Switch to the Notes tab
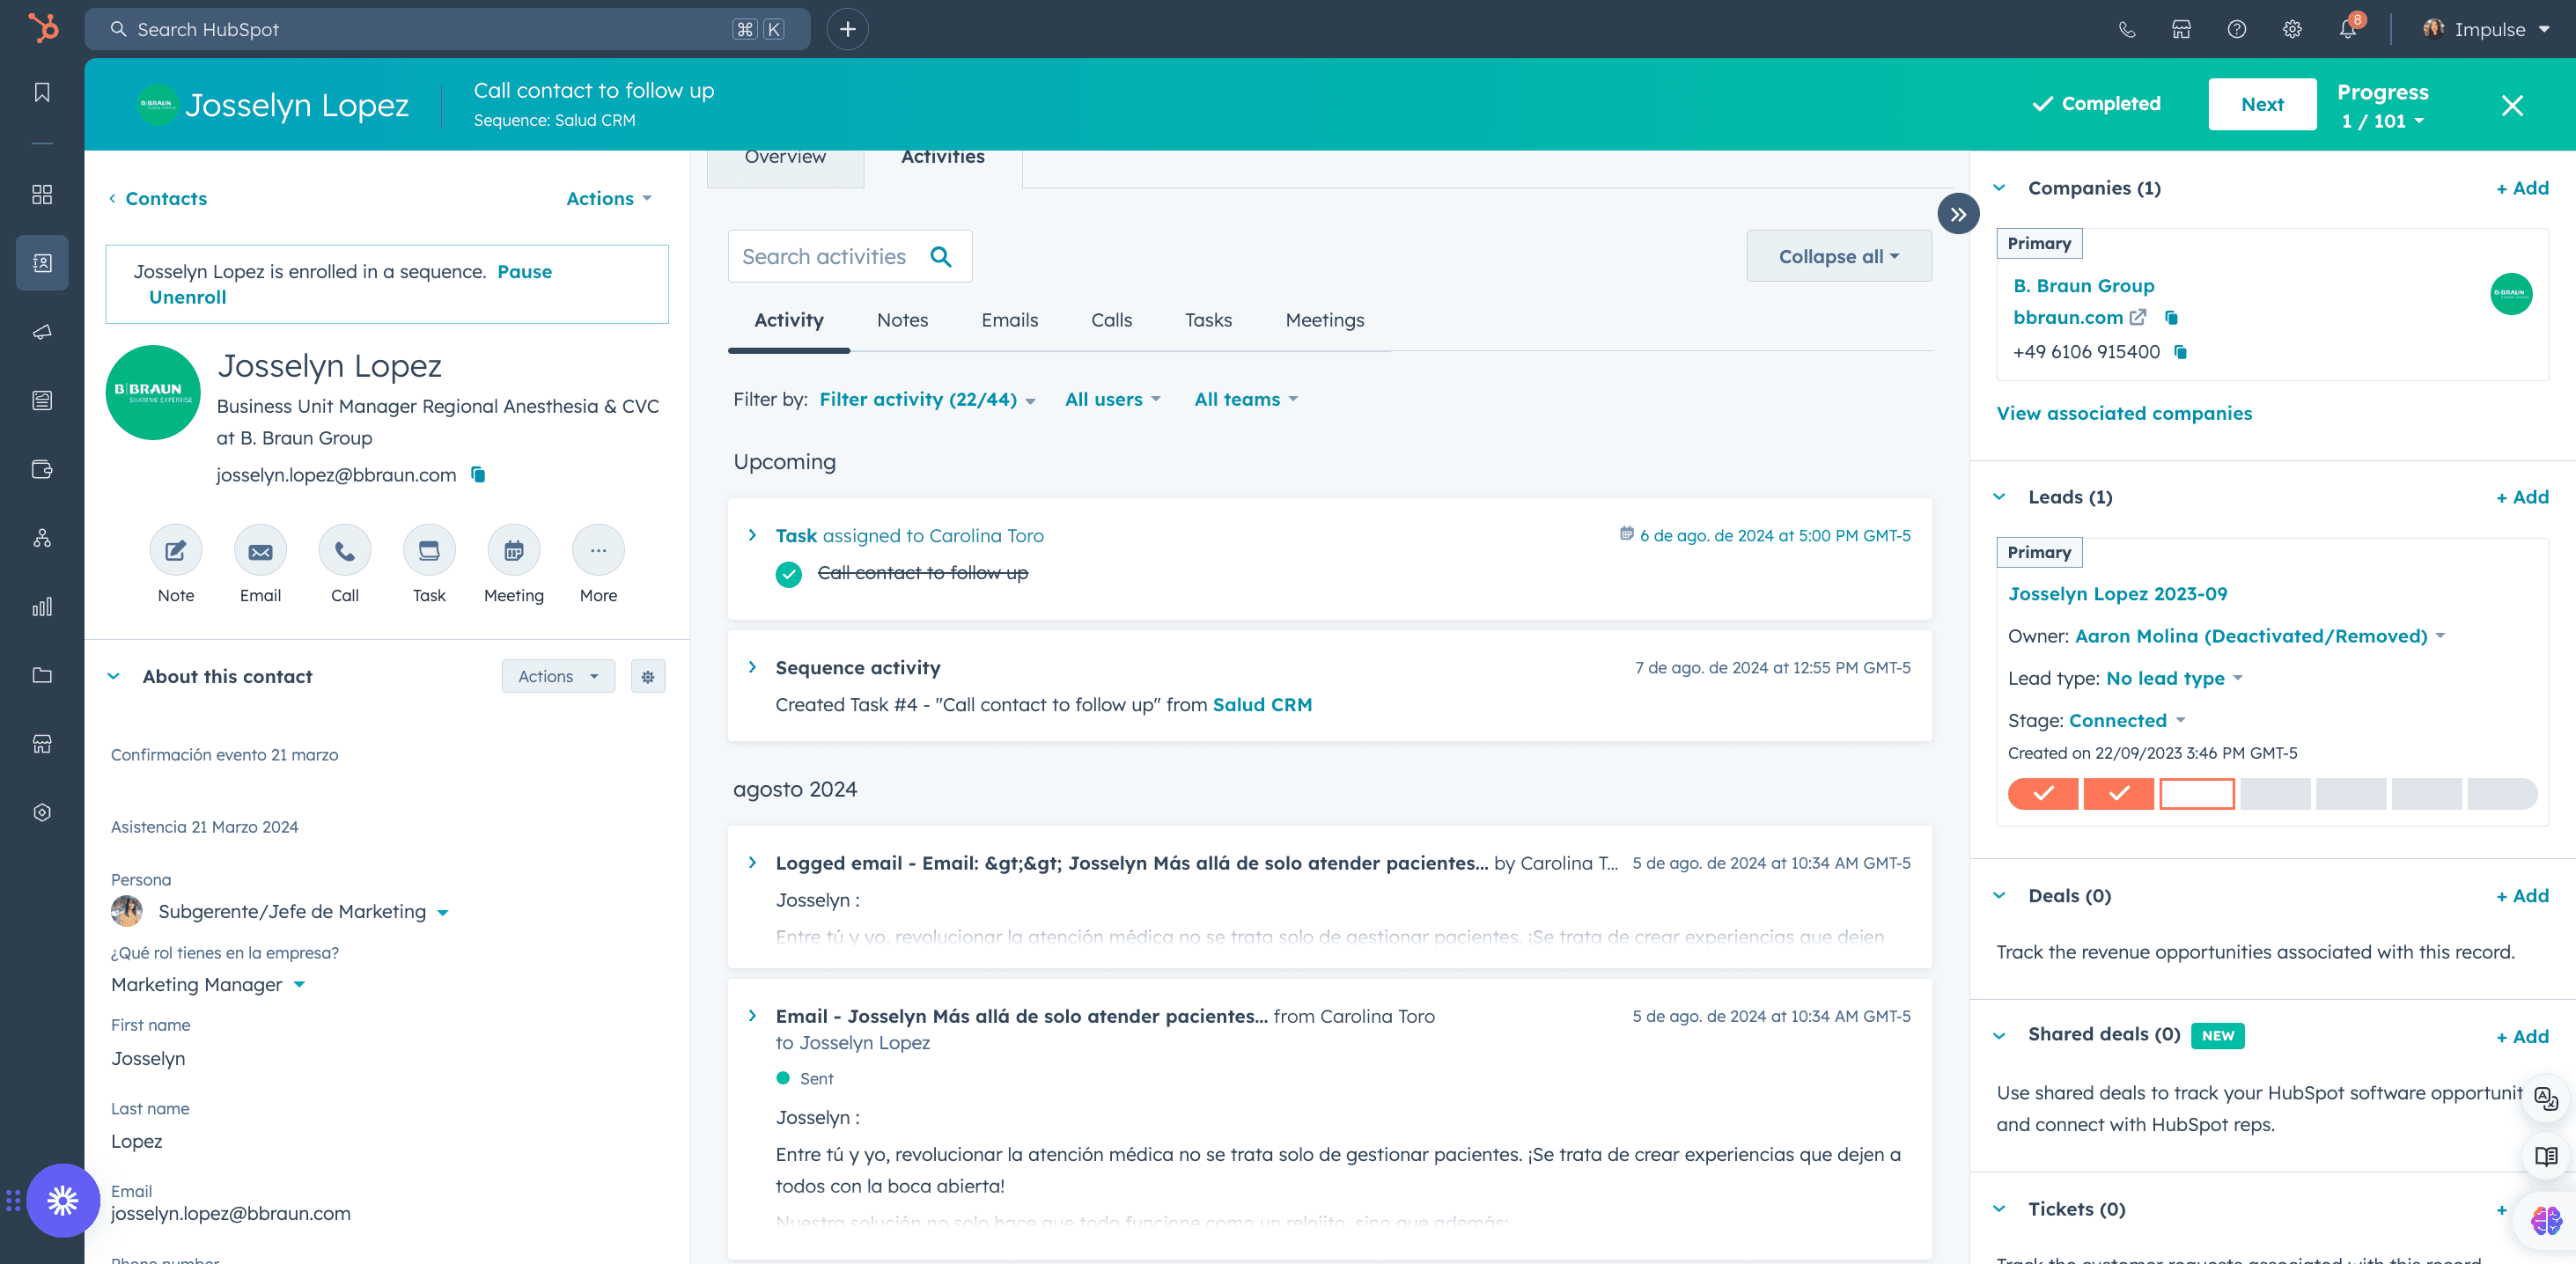Screen dimensions: 2576x1264 902,320
